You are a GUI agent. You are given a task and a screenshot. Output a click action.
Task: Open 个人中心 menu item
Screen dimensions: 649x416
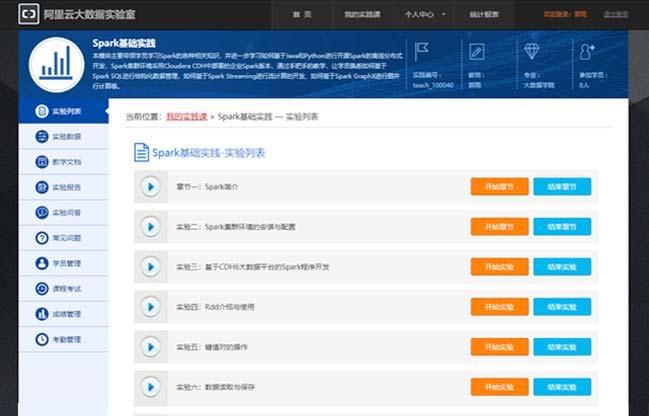click(x=419, y=14)
